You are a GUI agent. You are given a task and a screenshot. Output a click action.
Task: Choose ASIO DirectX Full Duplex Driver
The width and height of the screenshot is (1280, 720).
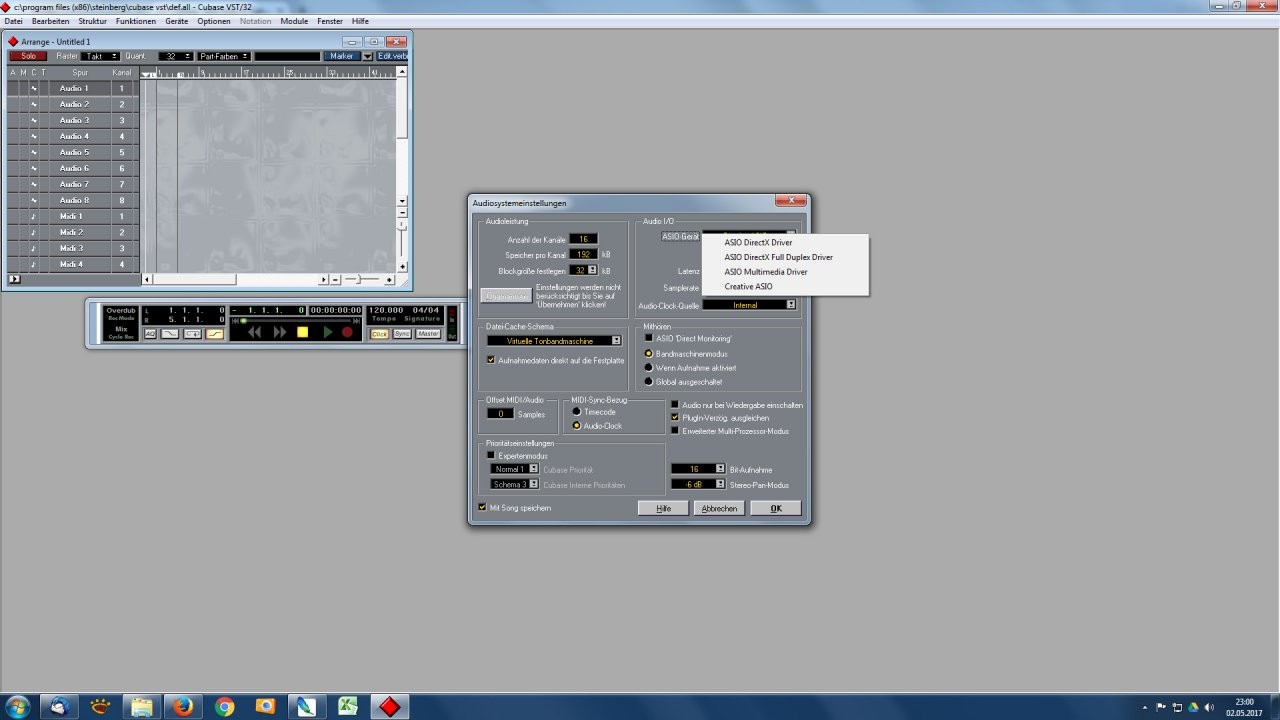(x=778, y=257)
